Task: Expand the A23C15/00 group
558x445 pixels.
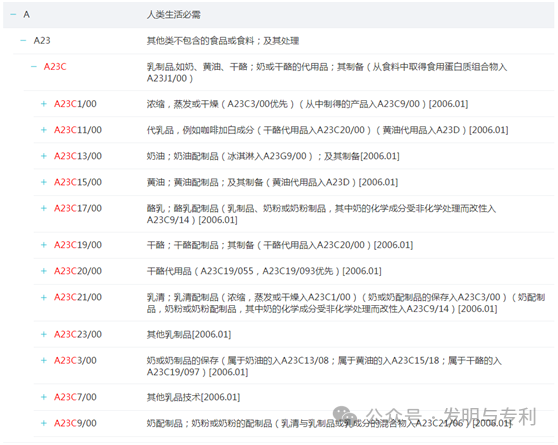Action: pos(44,182)
